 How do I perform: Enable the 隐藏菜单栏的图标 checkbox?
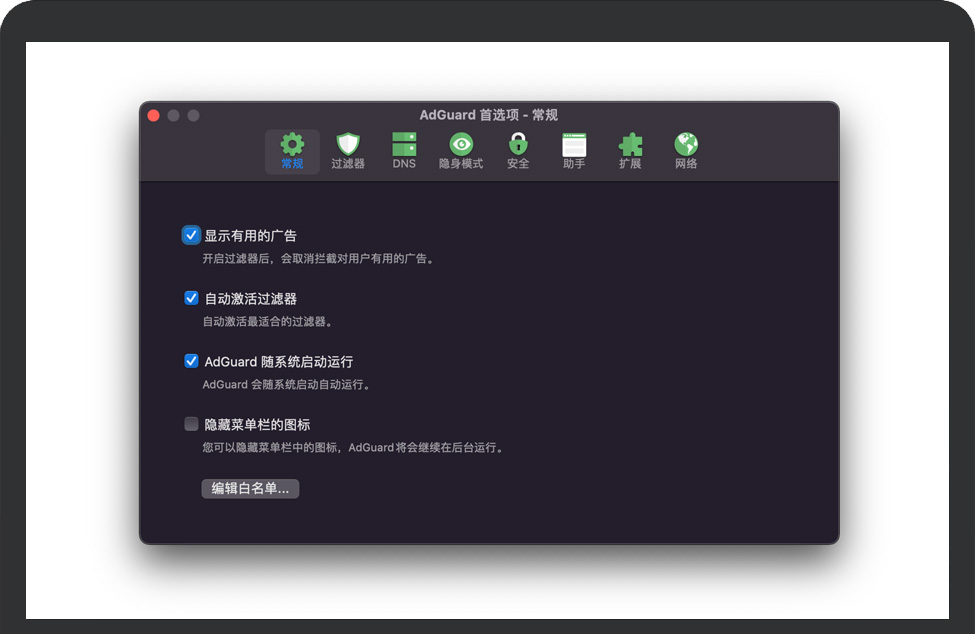tap(192, 424)
